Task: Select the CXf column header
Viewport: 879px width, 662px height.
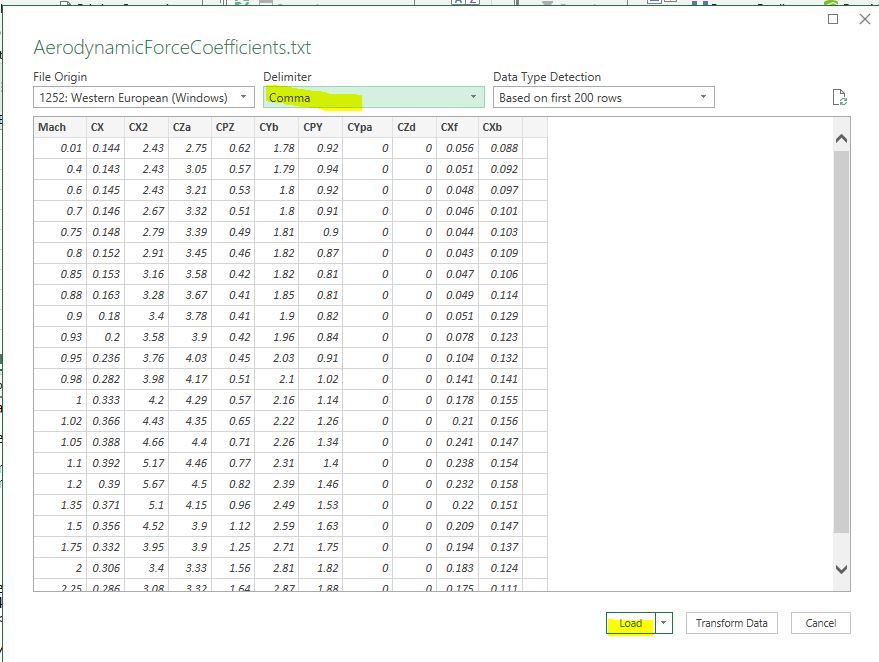Action: 449,127
